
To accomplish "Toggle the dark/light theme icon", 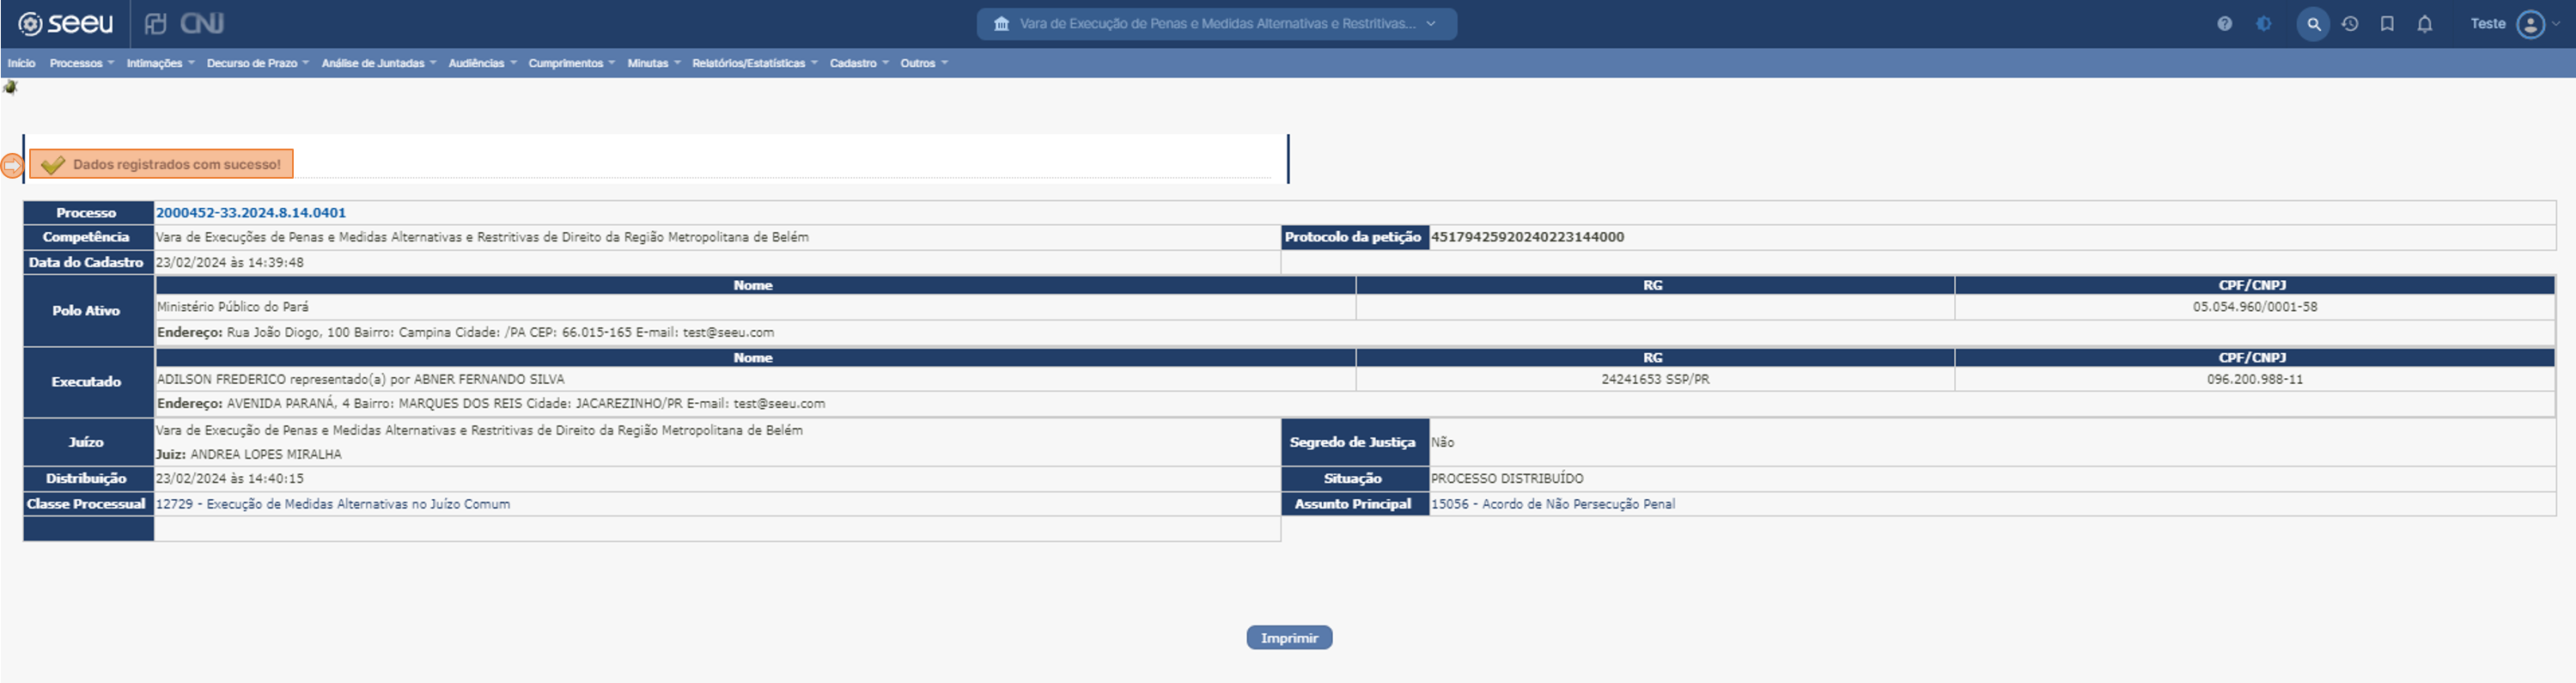I will click(x=2264, y=23).
